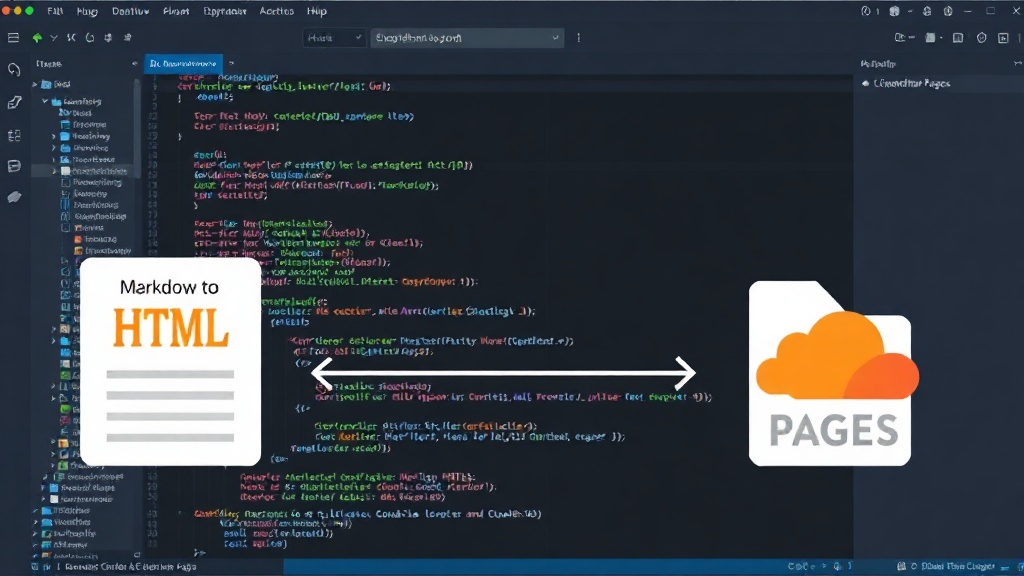Expand the topmost collapsed folder in the file tree
This screenshot has height=576, width=1024.
pos(35,84)
